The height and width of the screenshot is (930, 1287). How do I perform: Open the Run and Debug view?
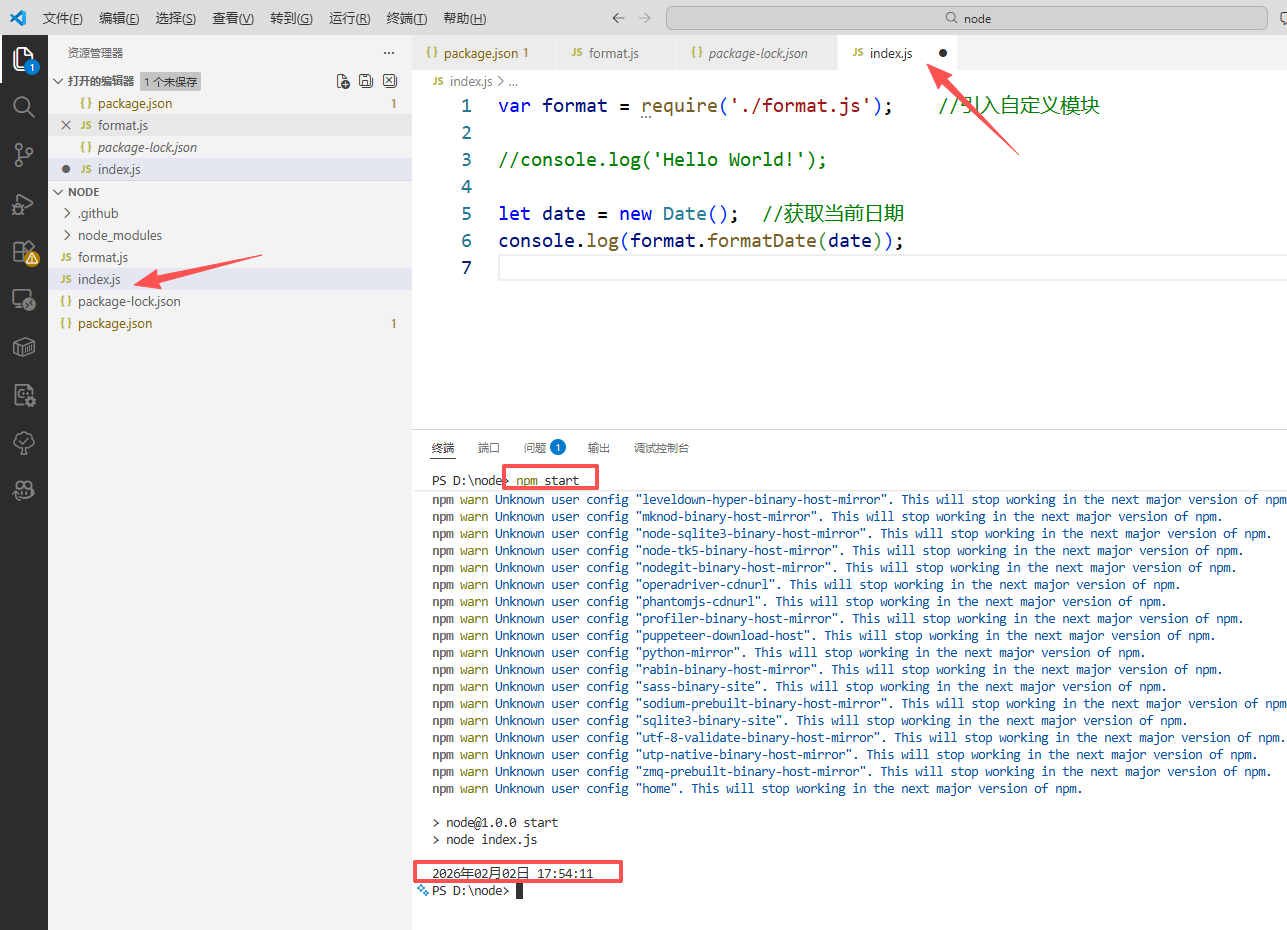coord(23,204)
